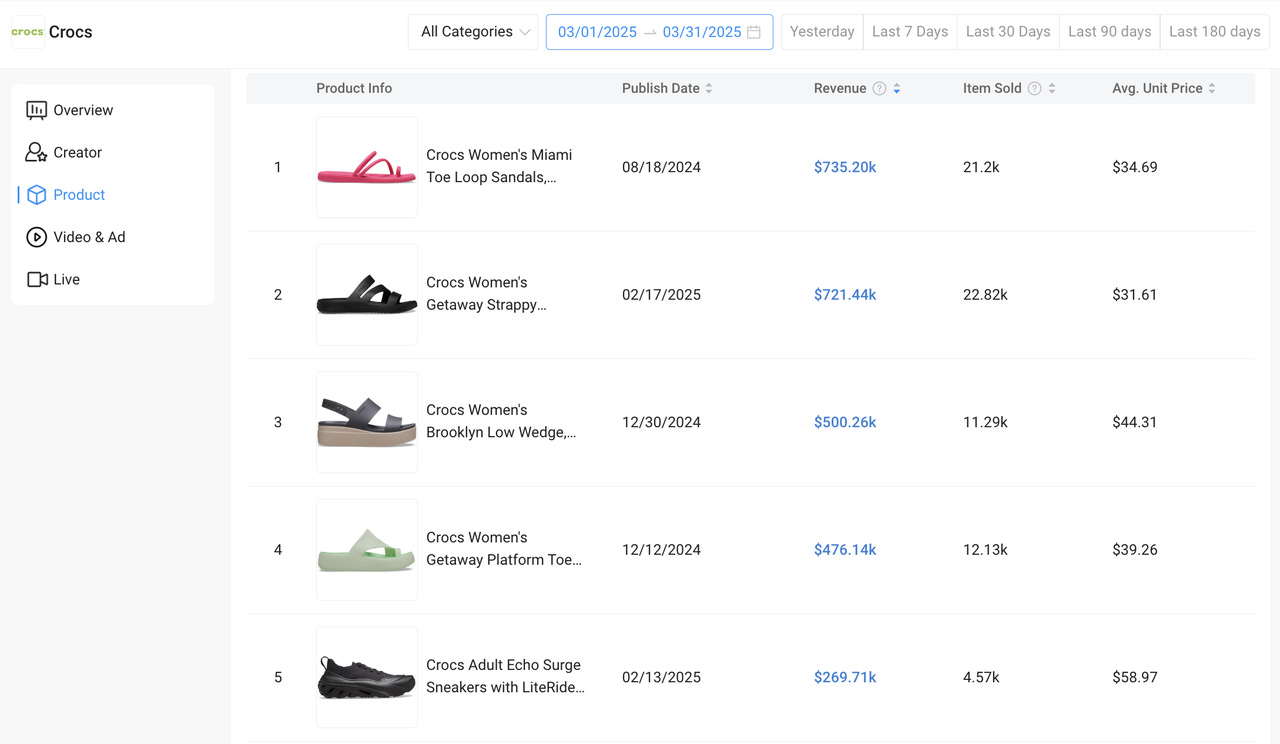Sort by Publish Date using its arrows
Screen dimensions: 1280x744
(x=709, y=88)
